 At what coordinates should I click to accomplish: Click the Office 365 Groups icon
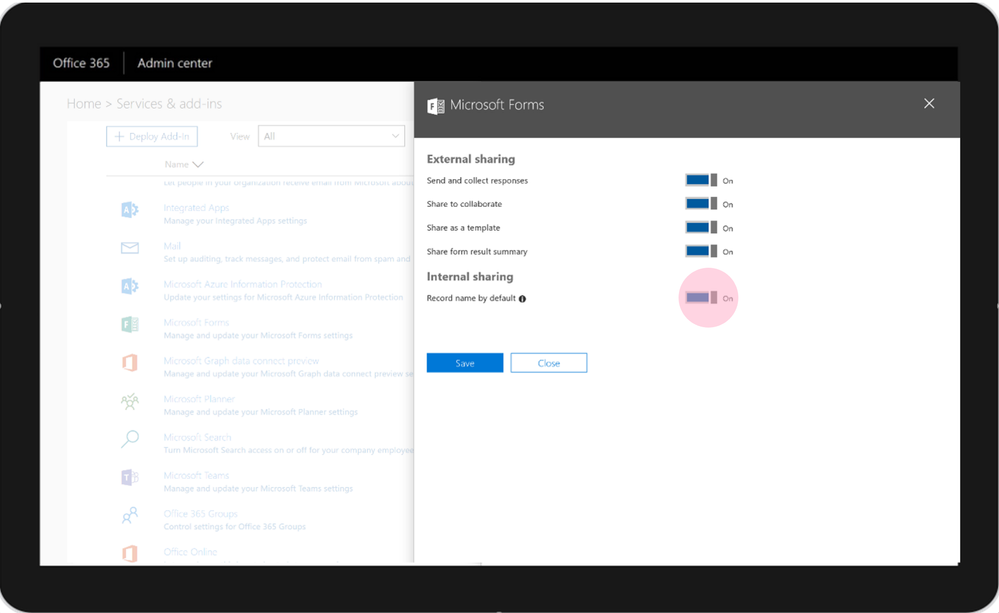(x=129, y=516)
